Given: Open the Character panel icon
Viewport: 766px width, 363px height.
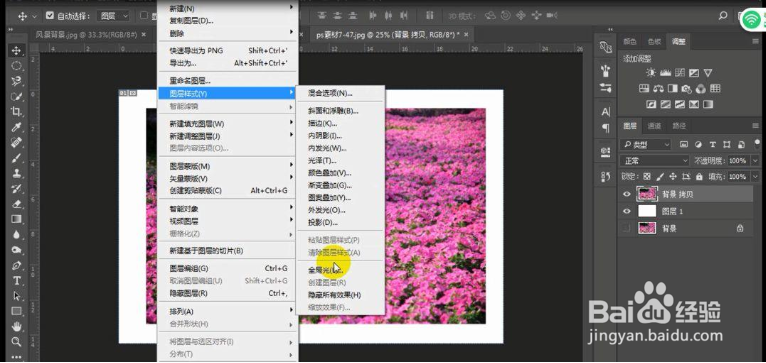Looking at the screenshot, I should [x=606, y=112].
